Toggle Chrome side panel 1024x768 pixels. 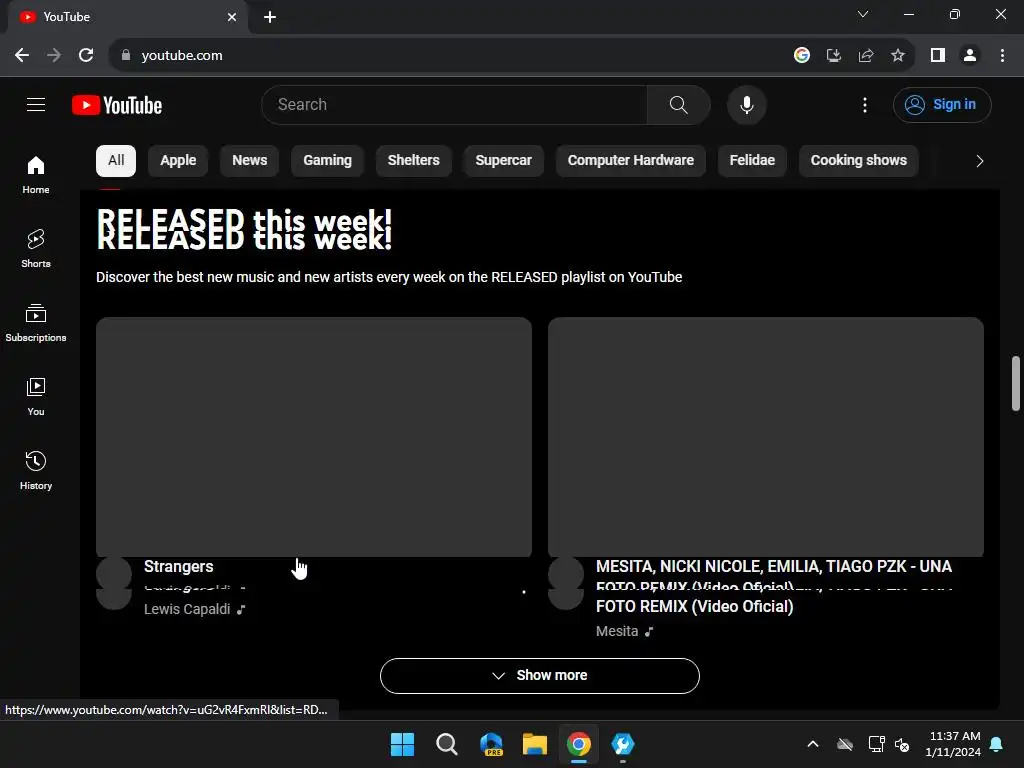point(938,56)
